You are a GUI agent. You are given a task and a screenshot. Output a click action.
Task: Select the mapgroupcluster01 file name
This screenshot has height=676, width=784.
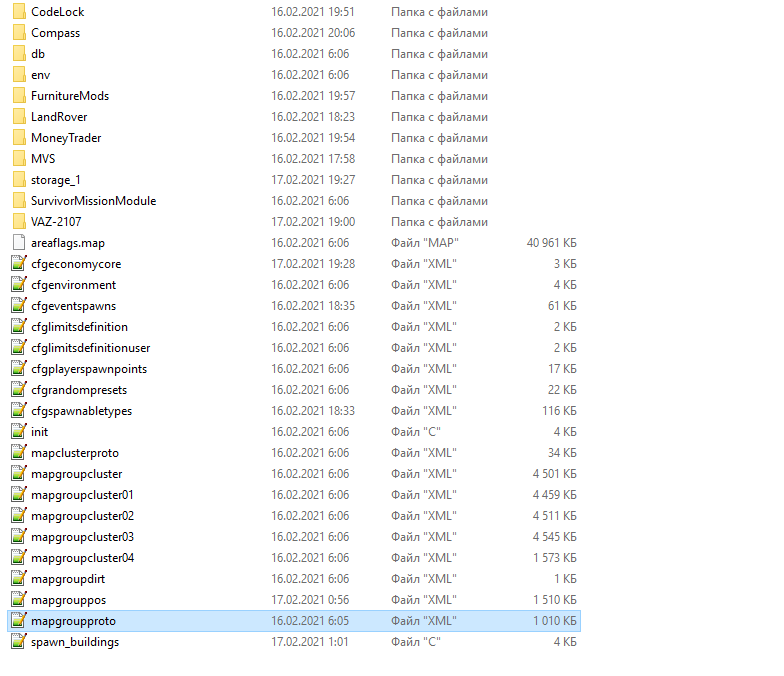[82, 495]
